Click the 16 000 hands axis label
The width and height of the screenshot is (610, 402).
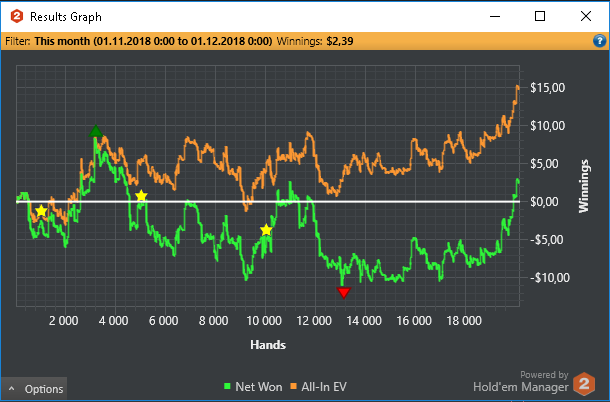pos(414,321)
